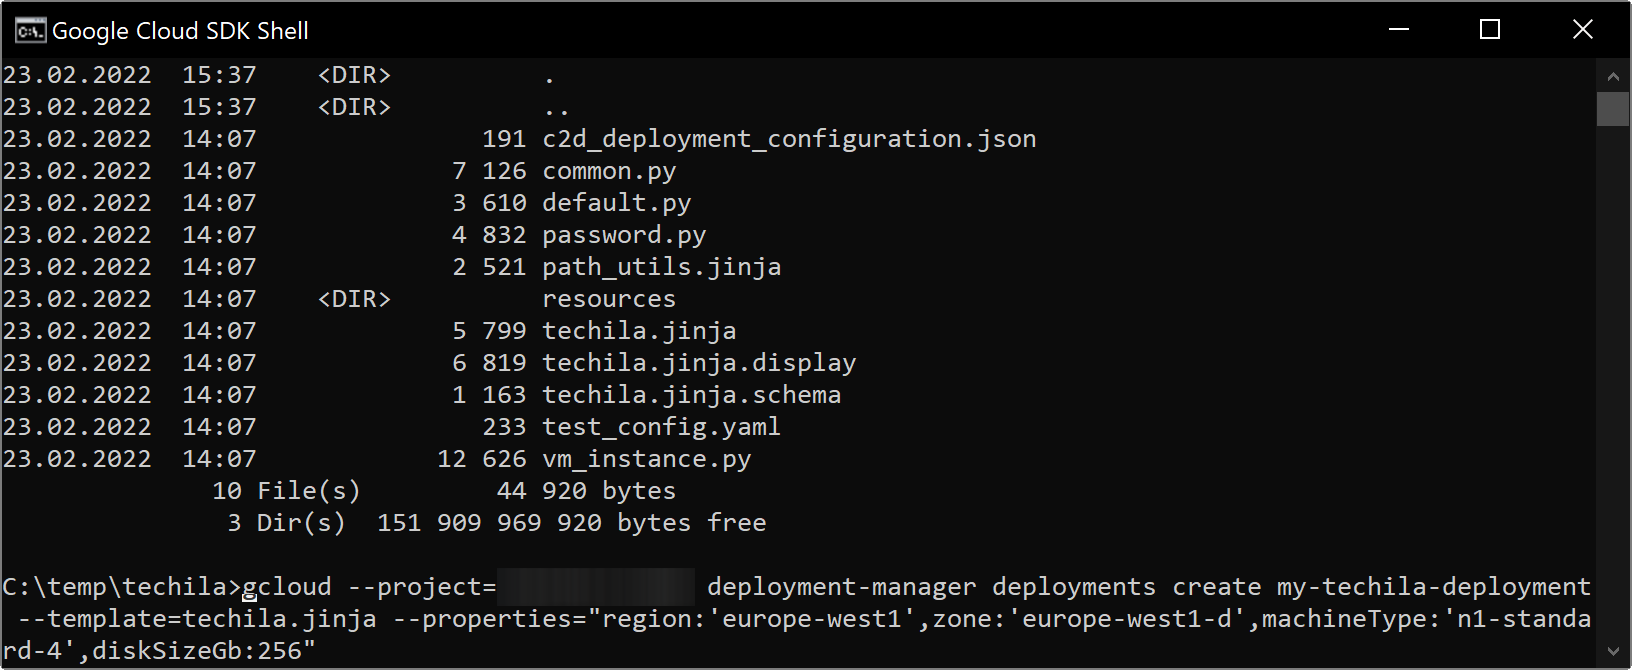Click the default.py filename in listing
1632x670 pixels.
coord(616,203)
